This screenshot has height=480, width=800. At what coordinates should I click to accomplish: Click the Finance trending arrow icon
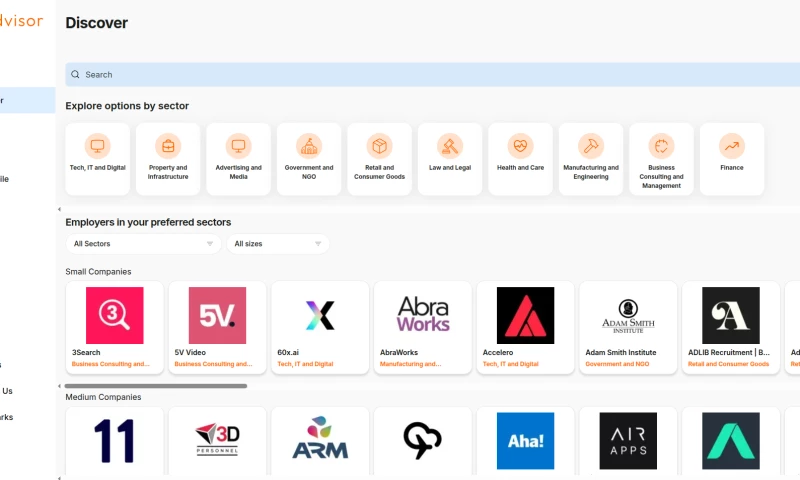732,146
